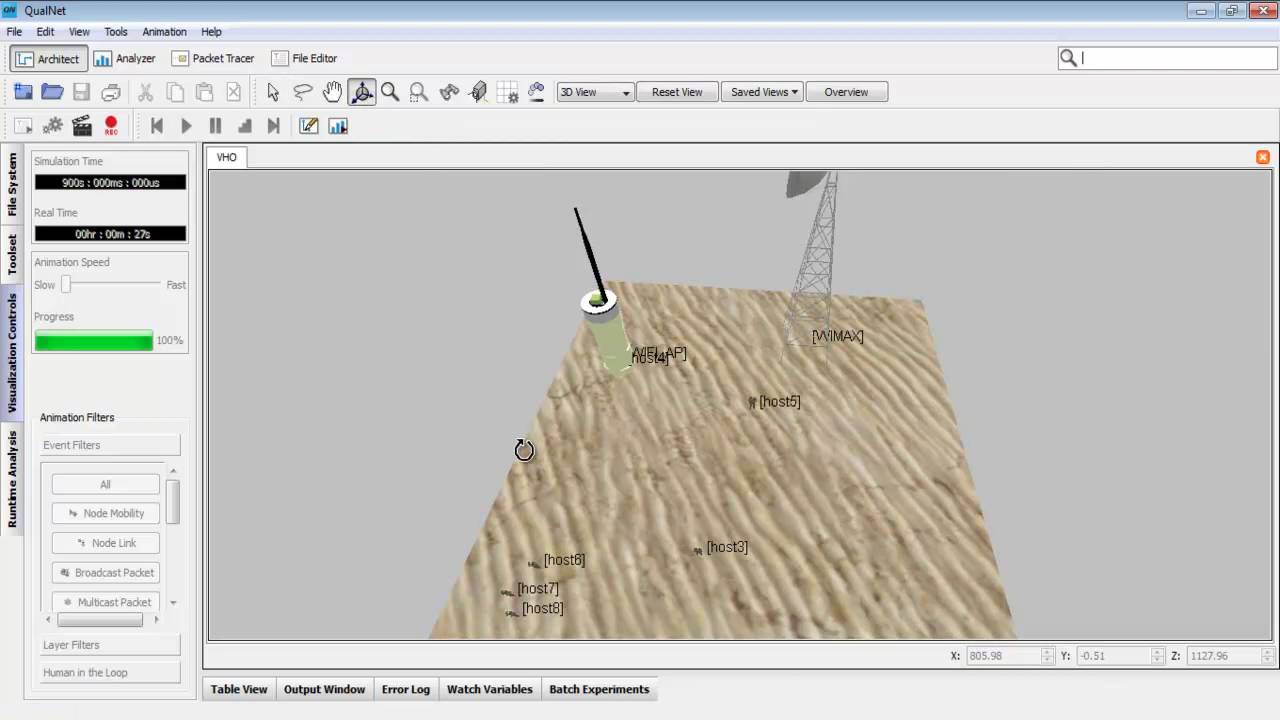Click the Reset View button
The image size is (1280, 720).
pyautogui.click(x=677, y=92)
